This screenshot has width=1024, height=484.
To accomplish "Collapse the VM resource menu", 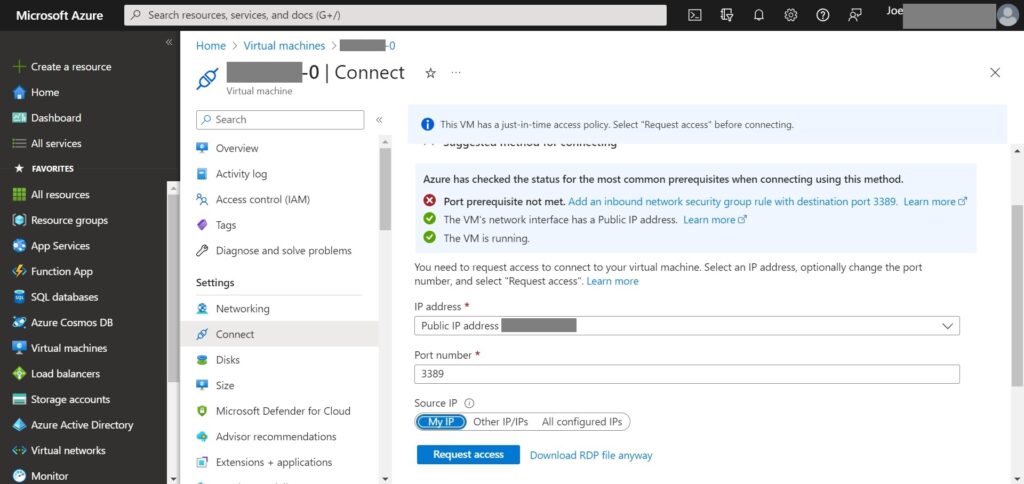I will [x=379, y=119].
